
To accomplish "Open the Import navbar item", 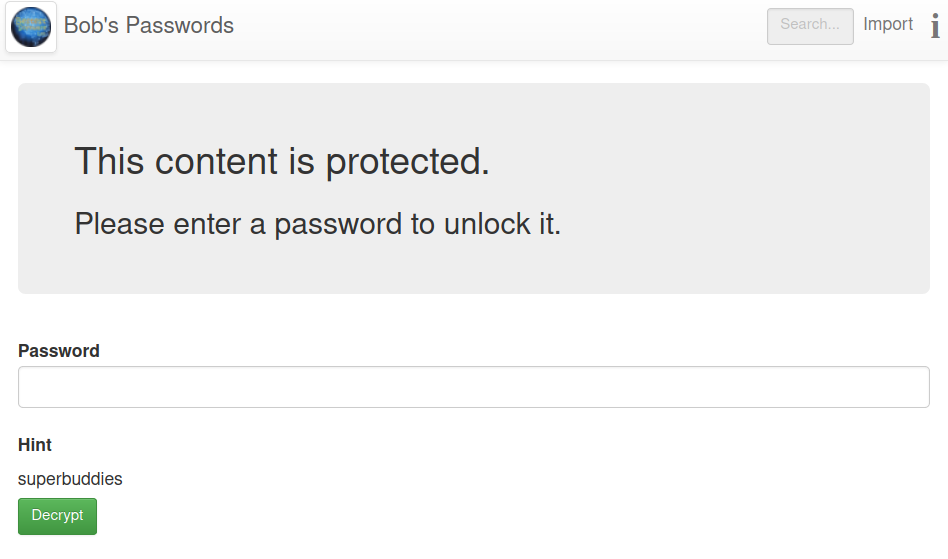I will pyautogui.click(x=888, y=25).
